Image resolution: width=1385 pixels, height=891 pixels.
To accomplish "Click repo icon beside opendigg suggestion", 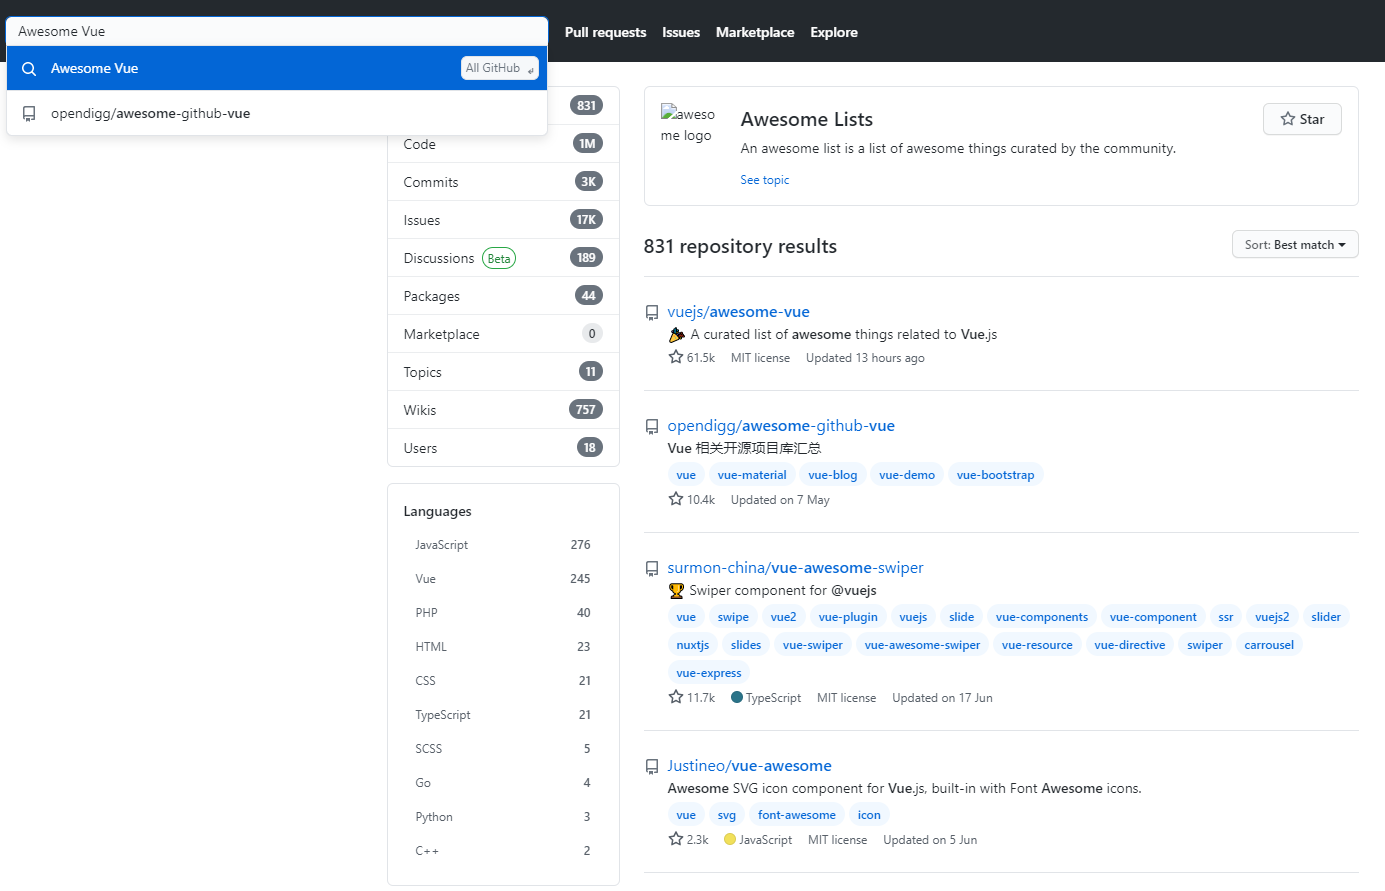I will click(x=29, y=114).
